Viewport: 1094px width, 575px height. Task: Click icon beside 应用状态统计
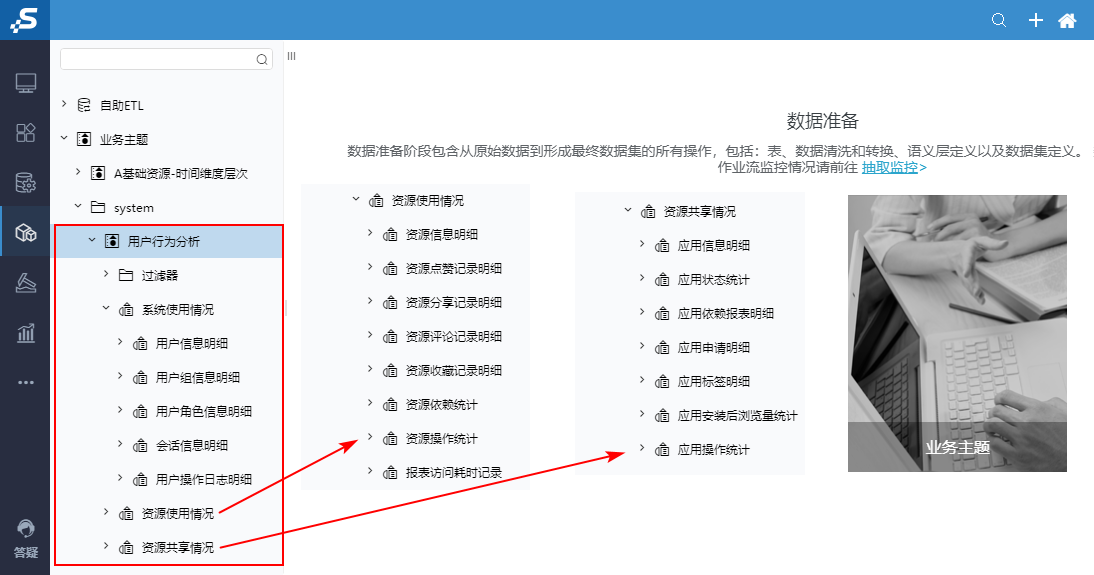[x=662, y=280]
